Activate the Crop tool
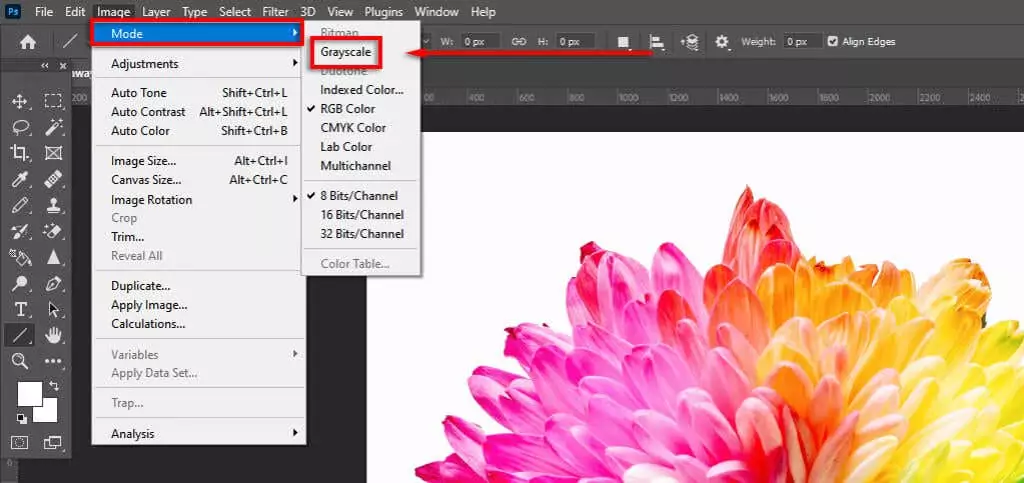Image resolution: width=1024 pixels, height=483 pixels. pyautogui.click(x=19, y=153)
